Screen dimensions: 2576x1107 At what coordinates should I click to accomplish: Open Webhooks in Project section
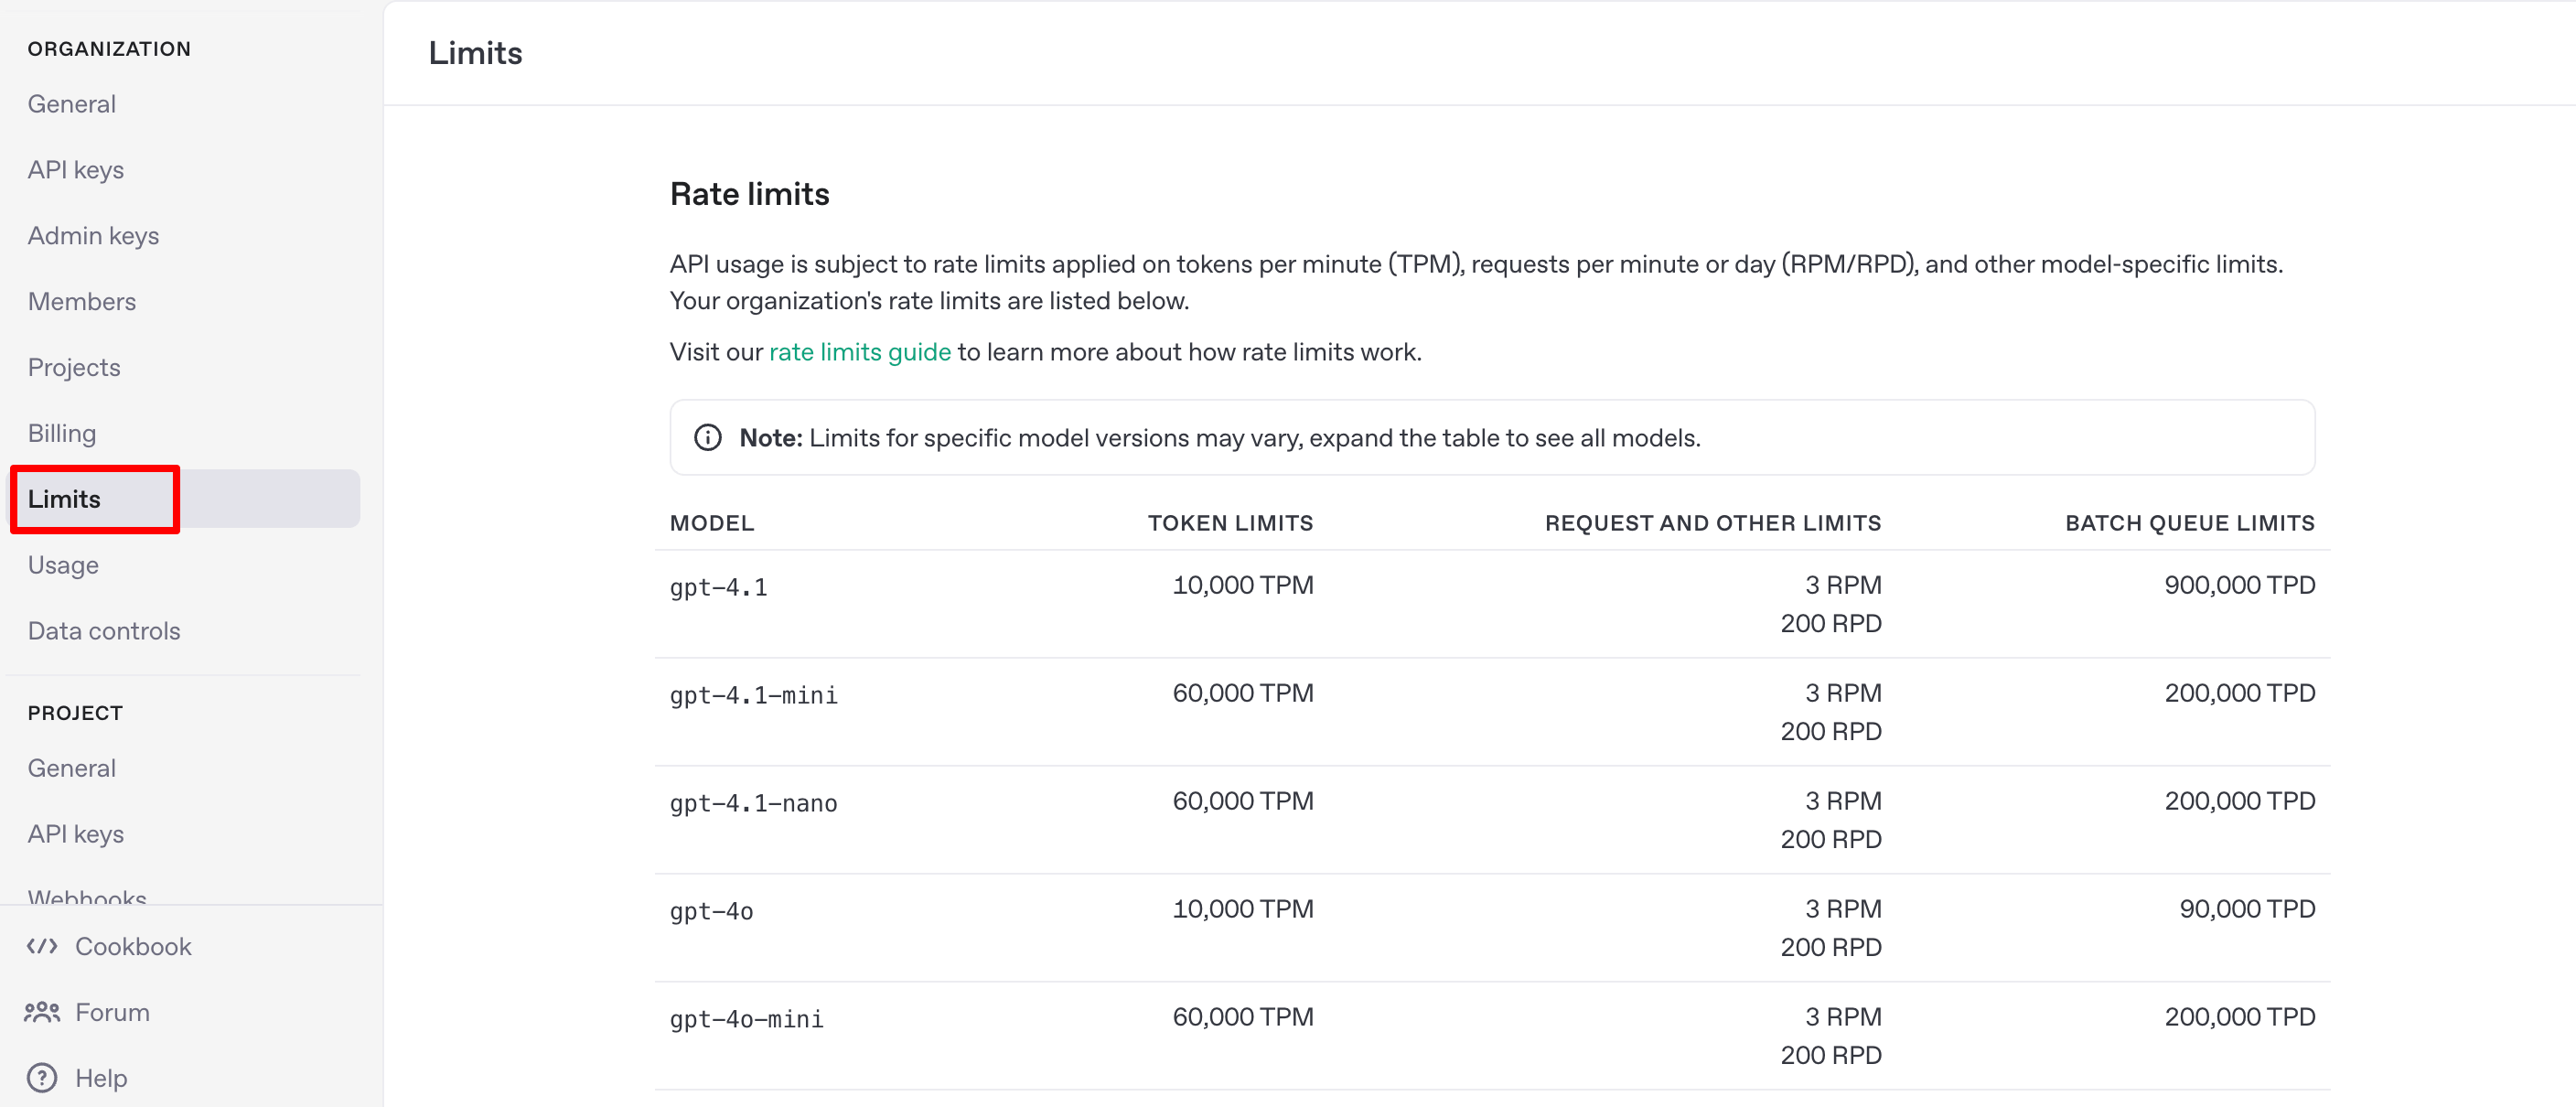pyautogui.click(x=87, y=897)
